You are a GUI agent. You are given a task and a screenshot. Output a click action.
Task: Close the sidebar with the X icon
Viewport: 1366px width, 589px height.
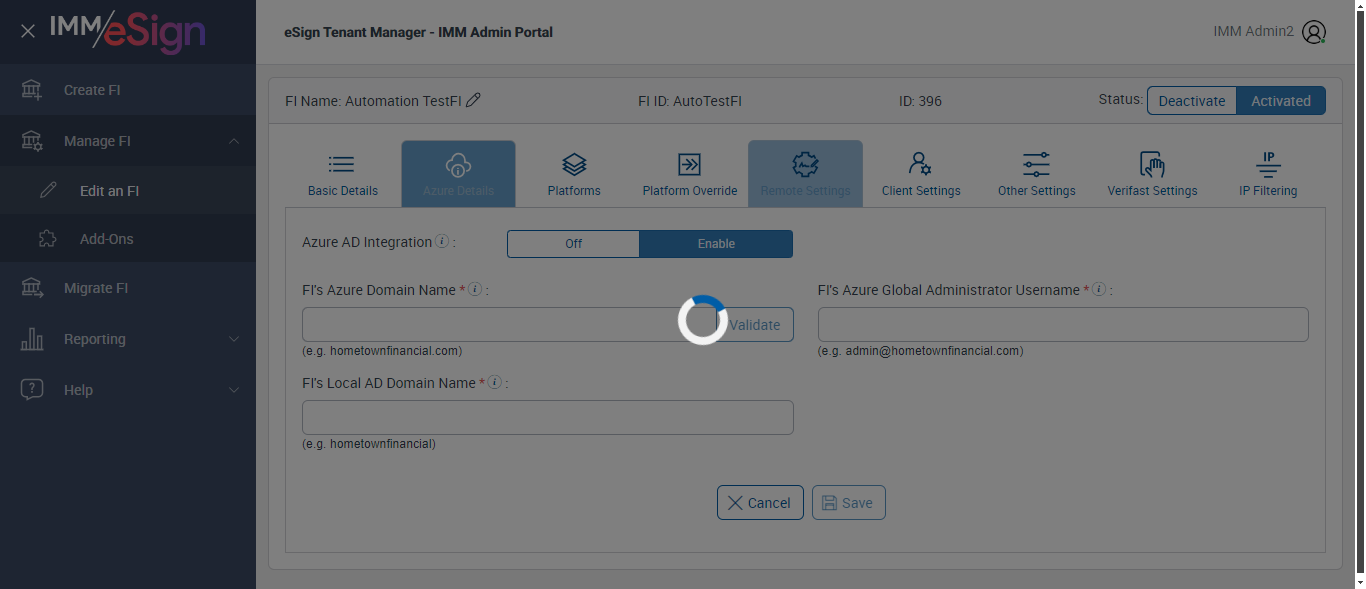(28, 31)
